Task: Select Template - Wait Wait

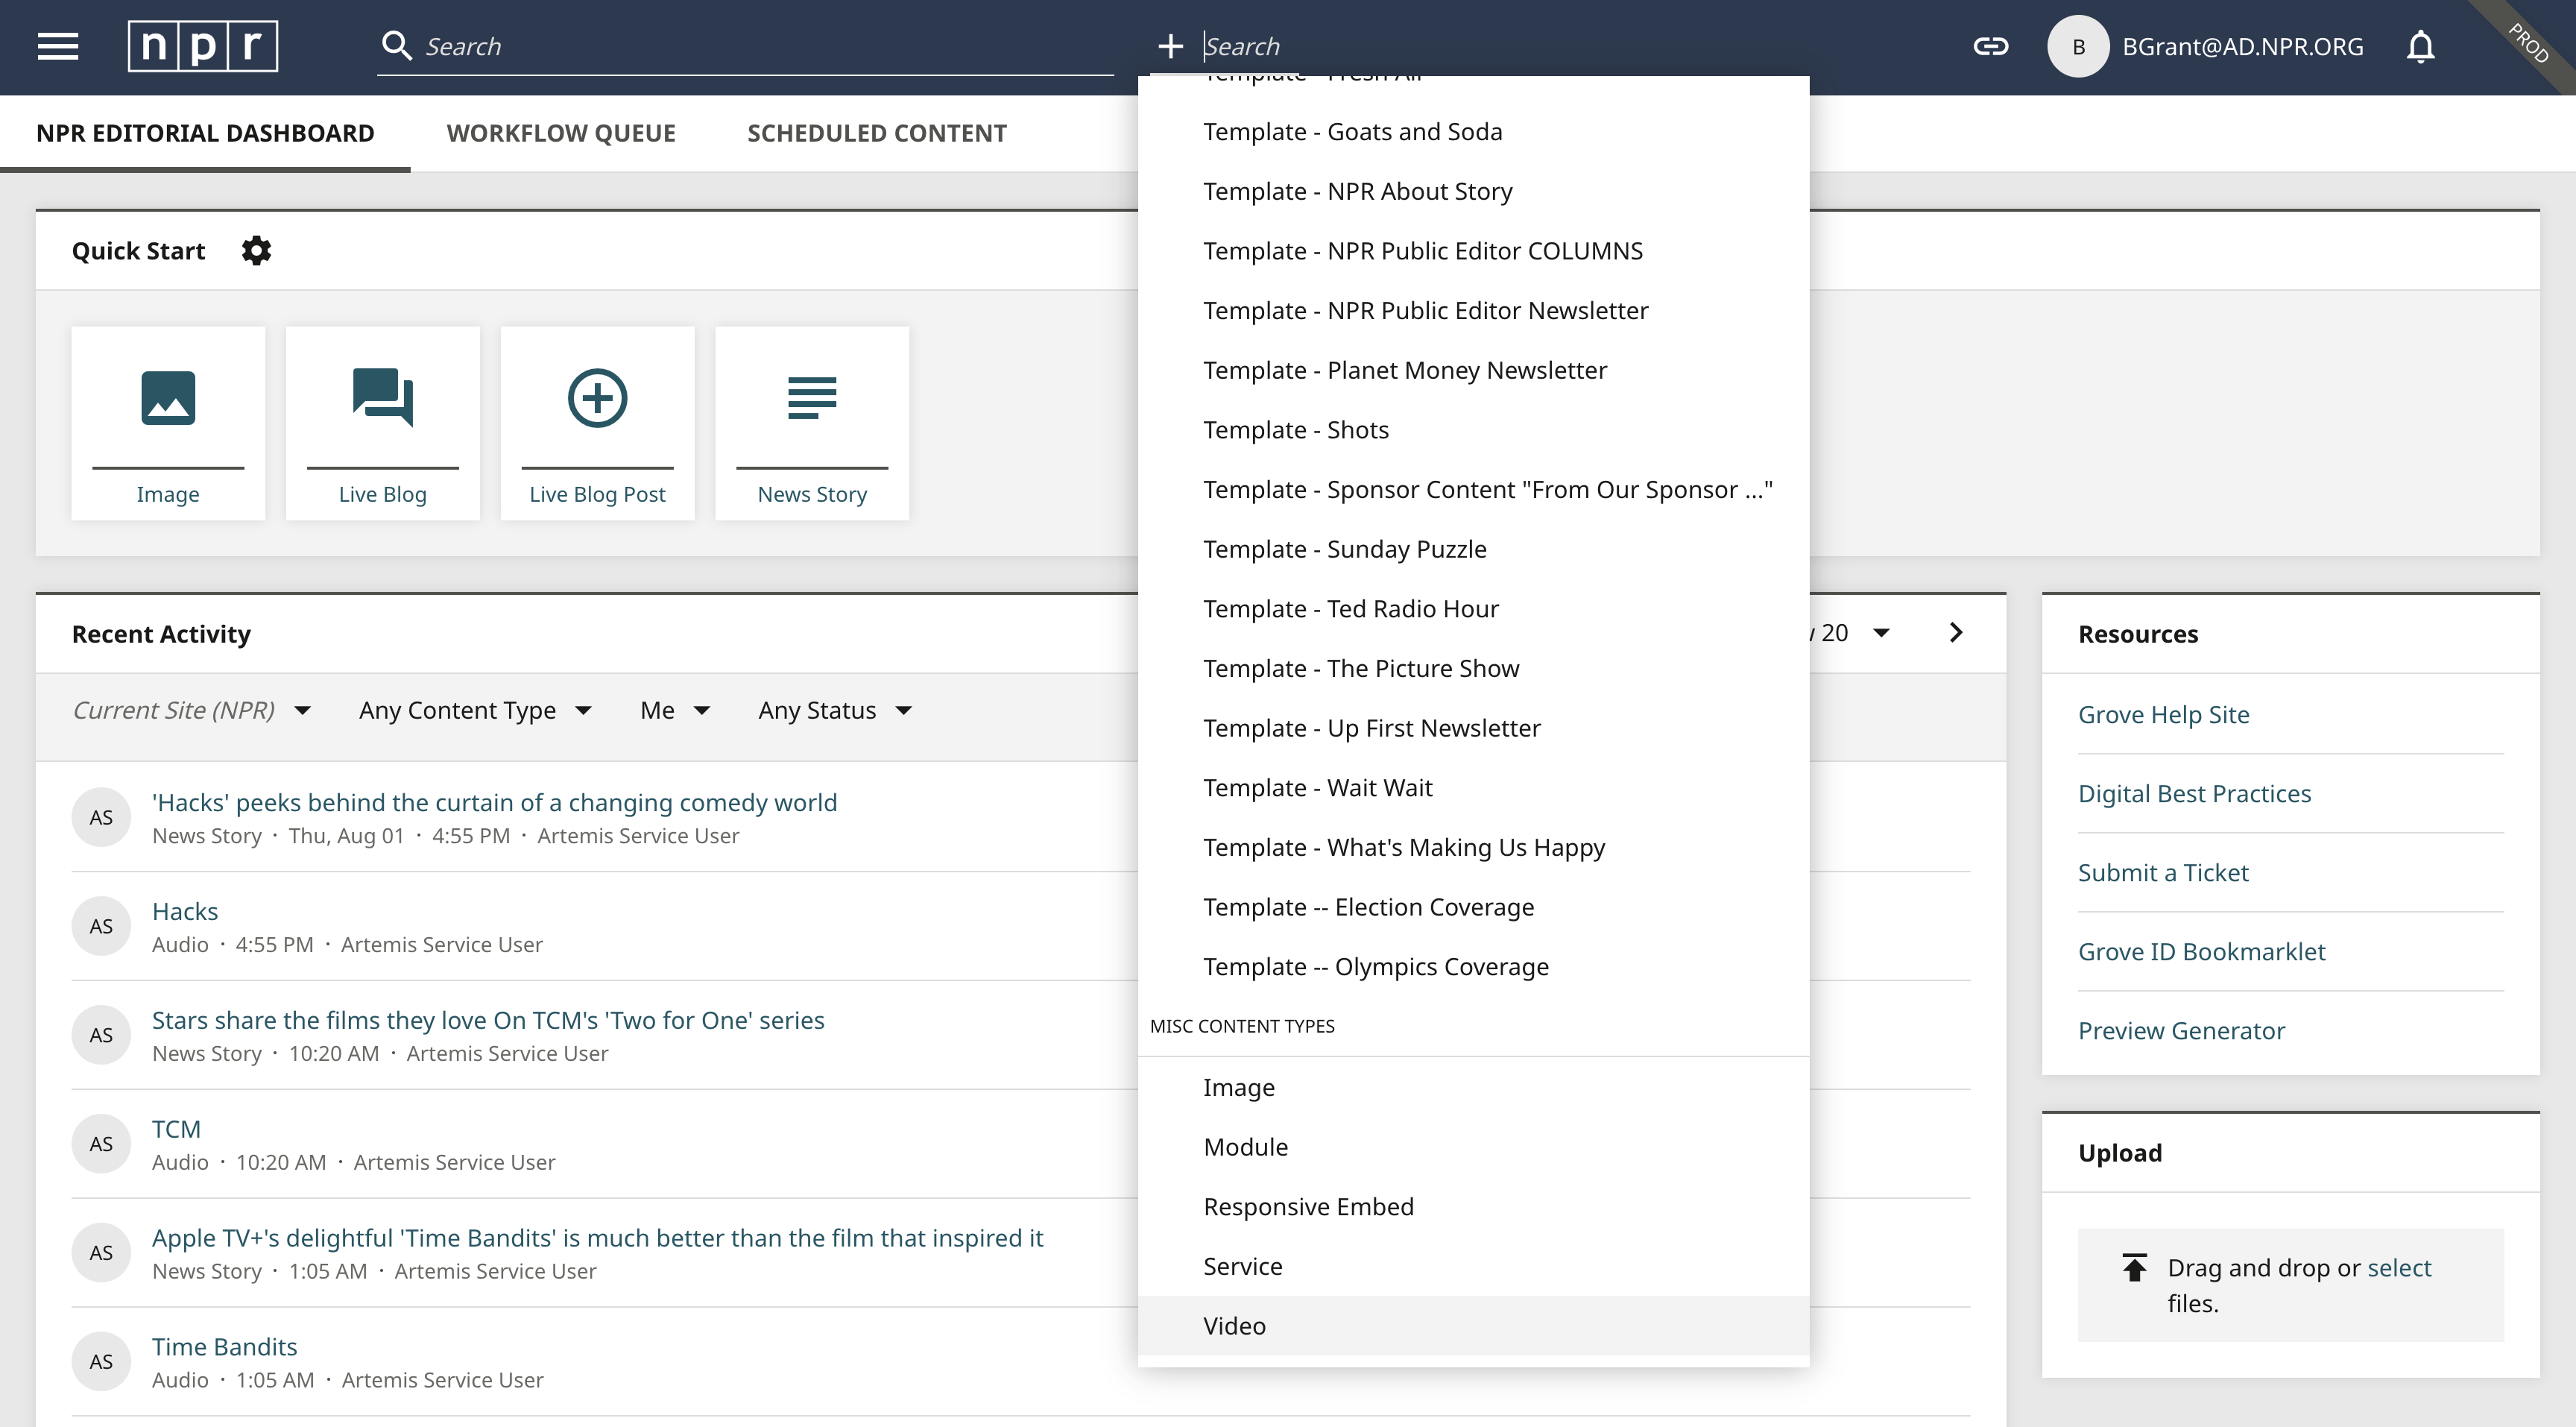Action: (x=1473, y=788)
